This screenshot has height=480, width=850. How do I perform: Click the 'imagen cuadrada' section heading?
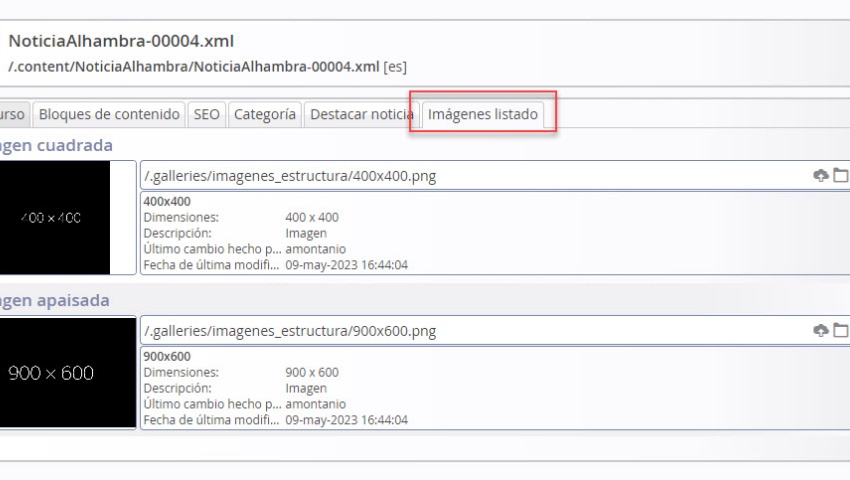(x=56, y=145)
